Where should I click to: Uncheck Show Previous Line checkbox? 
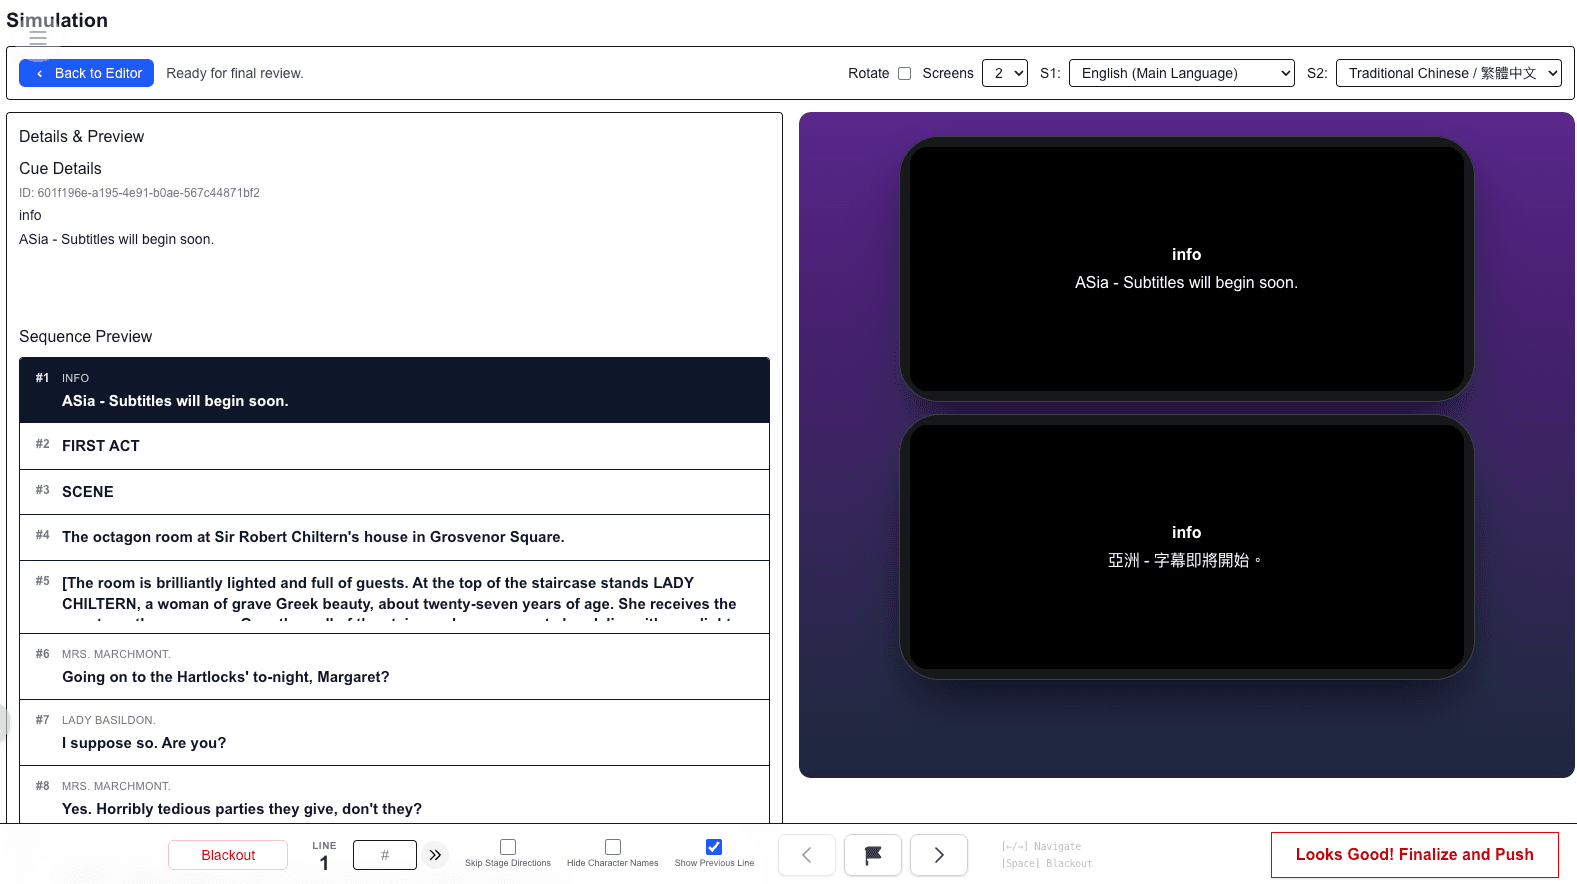pyautogui.click(x=714, y=847)
